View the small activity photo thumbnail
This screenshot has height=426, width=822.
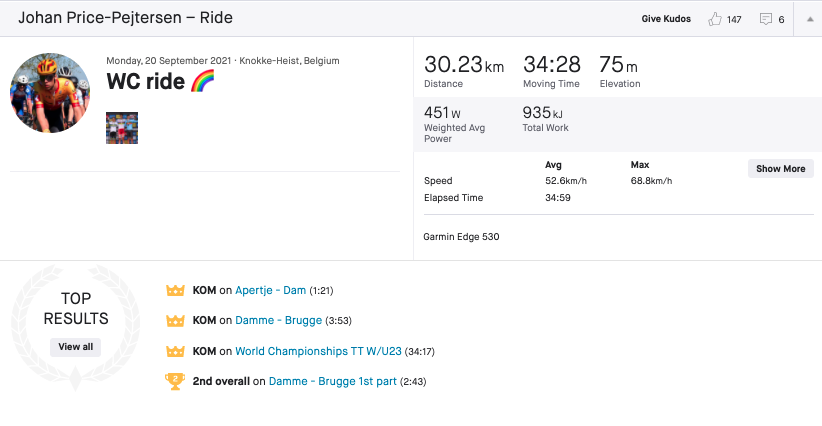[122, 128]
